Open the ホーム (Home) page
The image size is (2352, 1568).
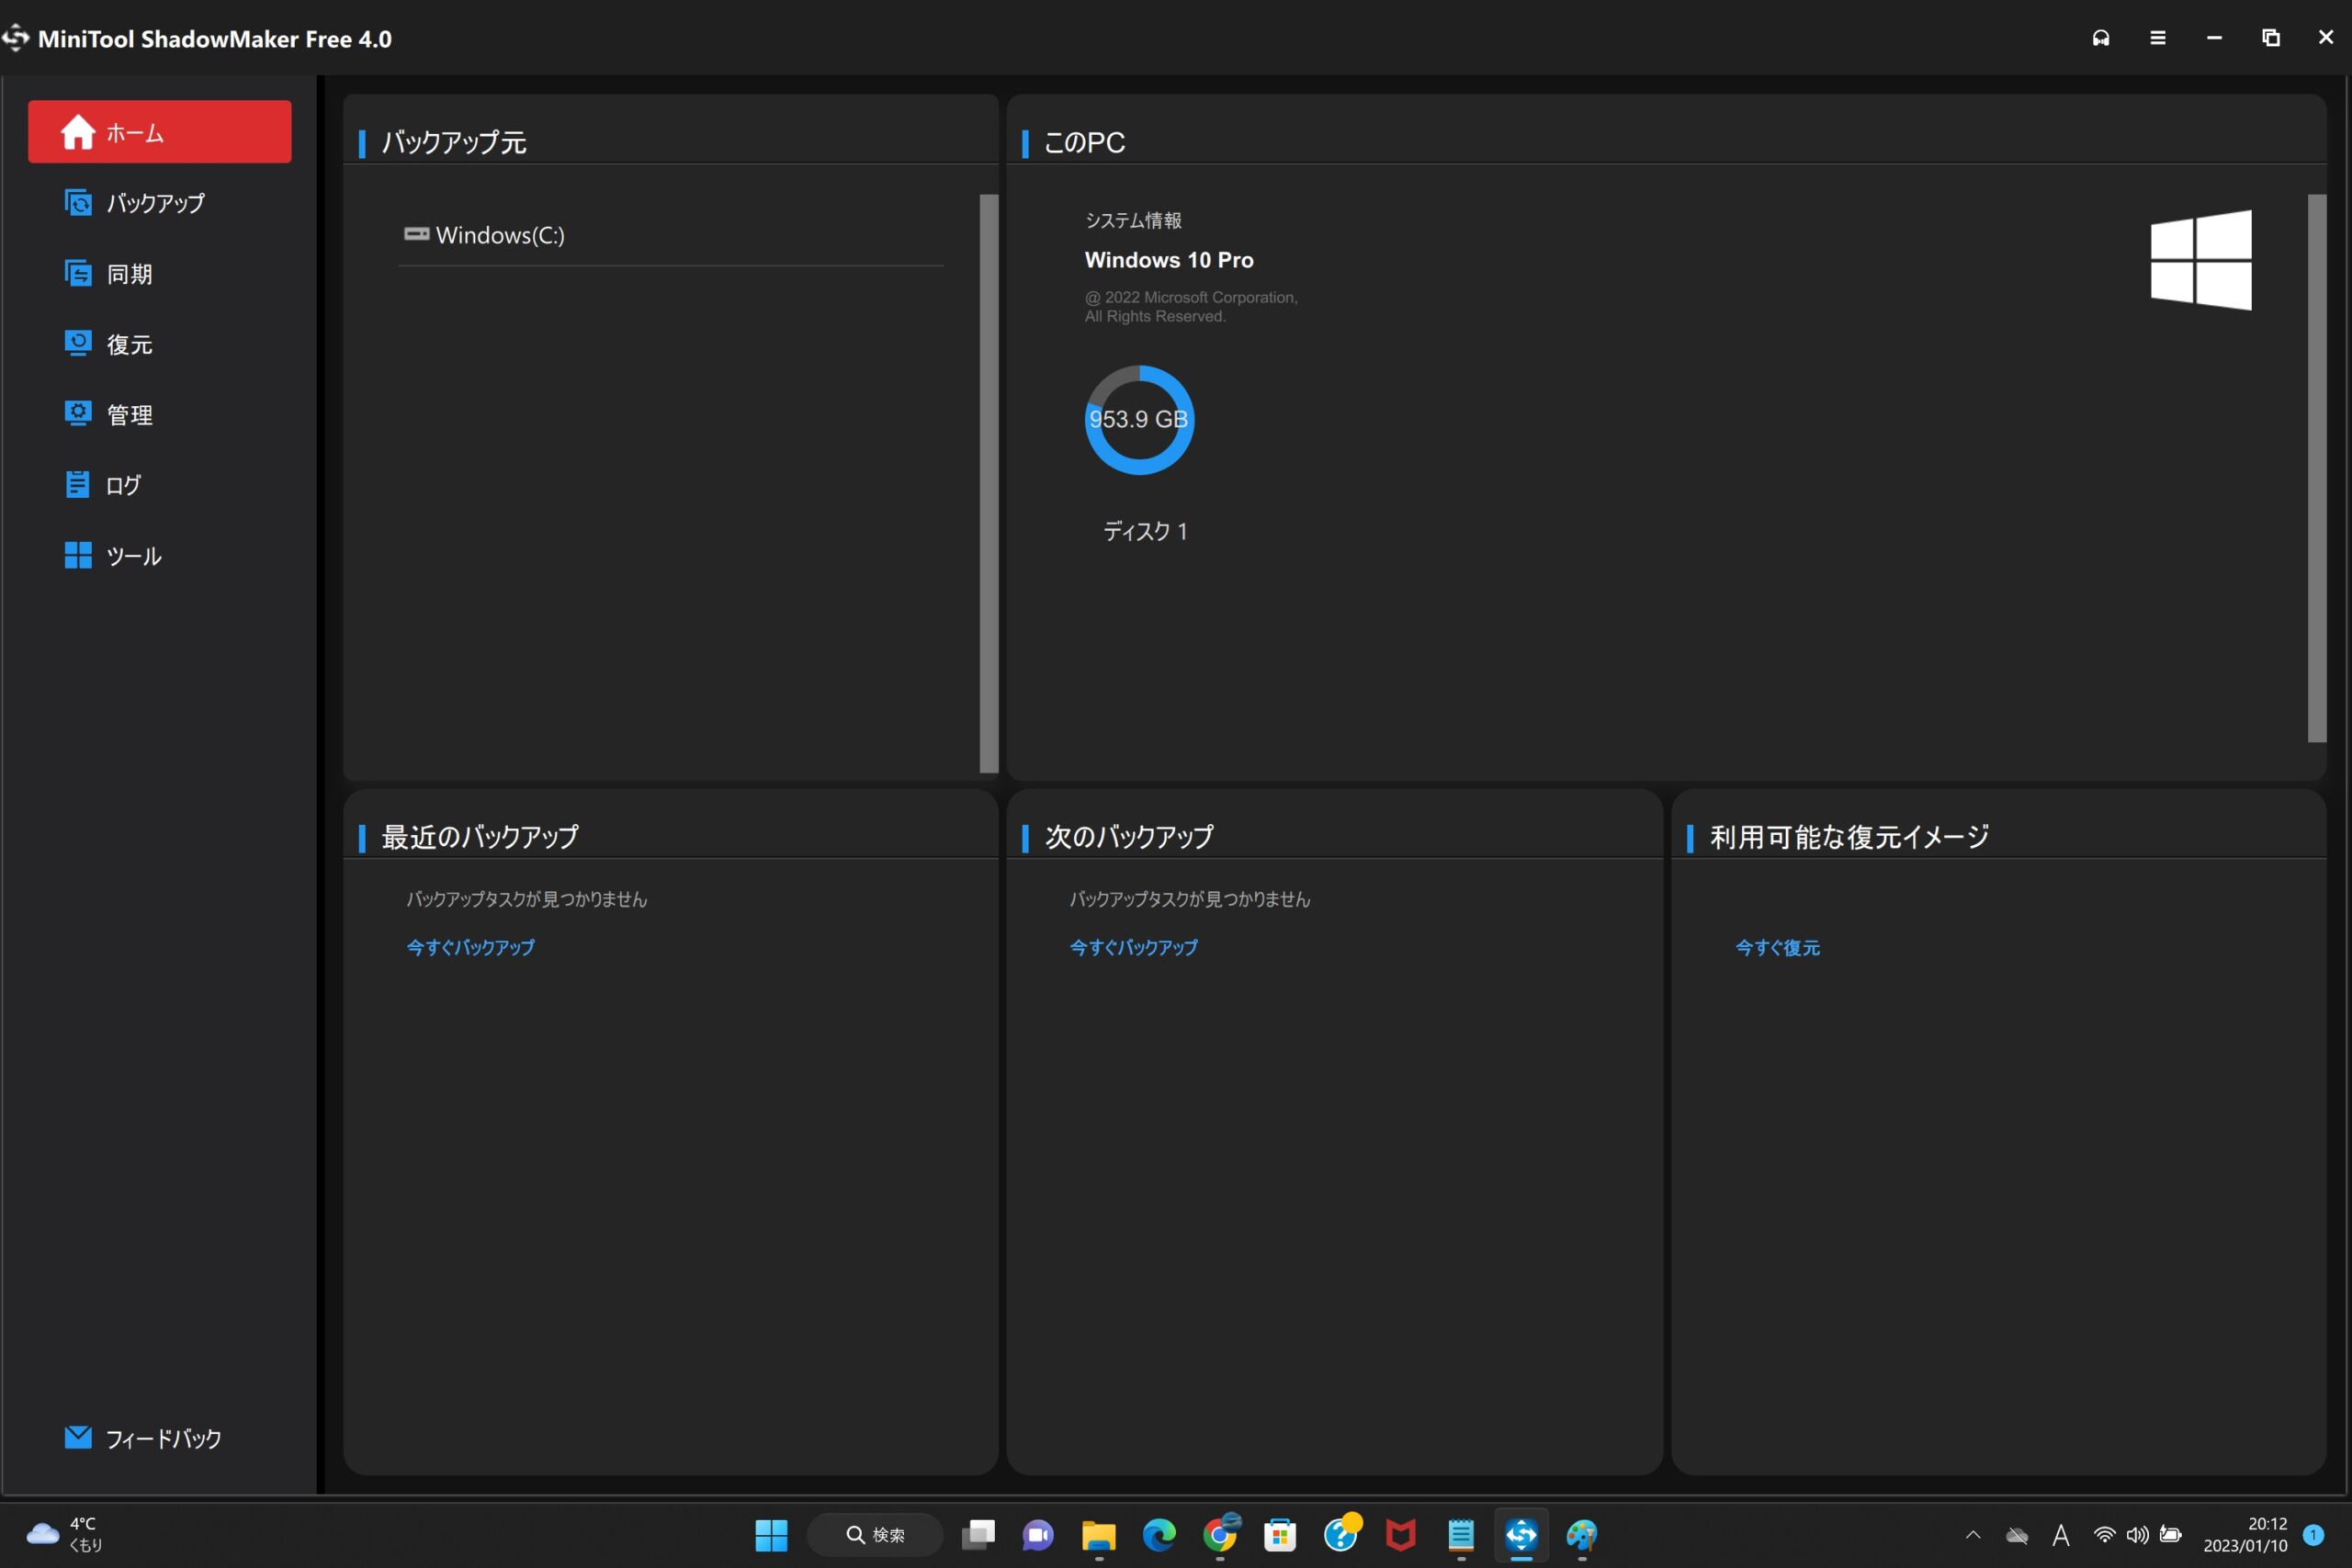[x=160, y=132]
